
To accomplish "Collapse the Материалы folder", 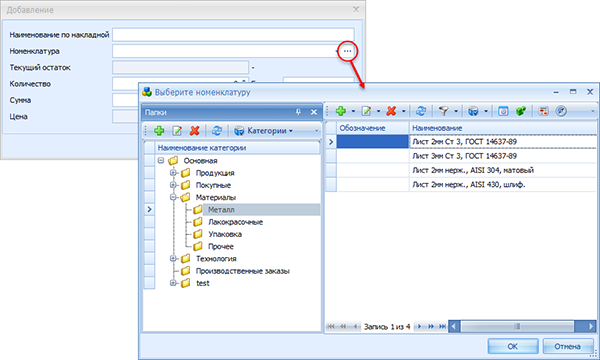I will point(173,197).
